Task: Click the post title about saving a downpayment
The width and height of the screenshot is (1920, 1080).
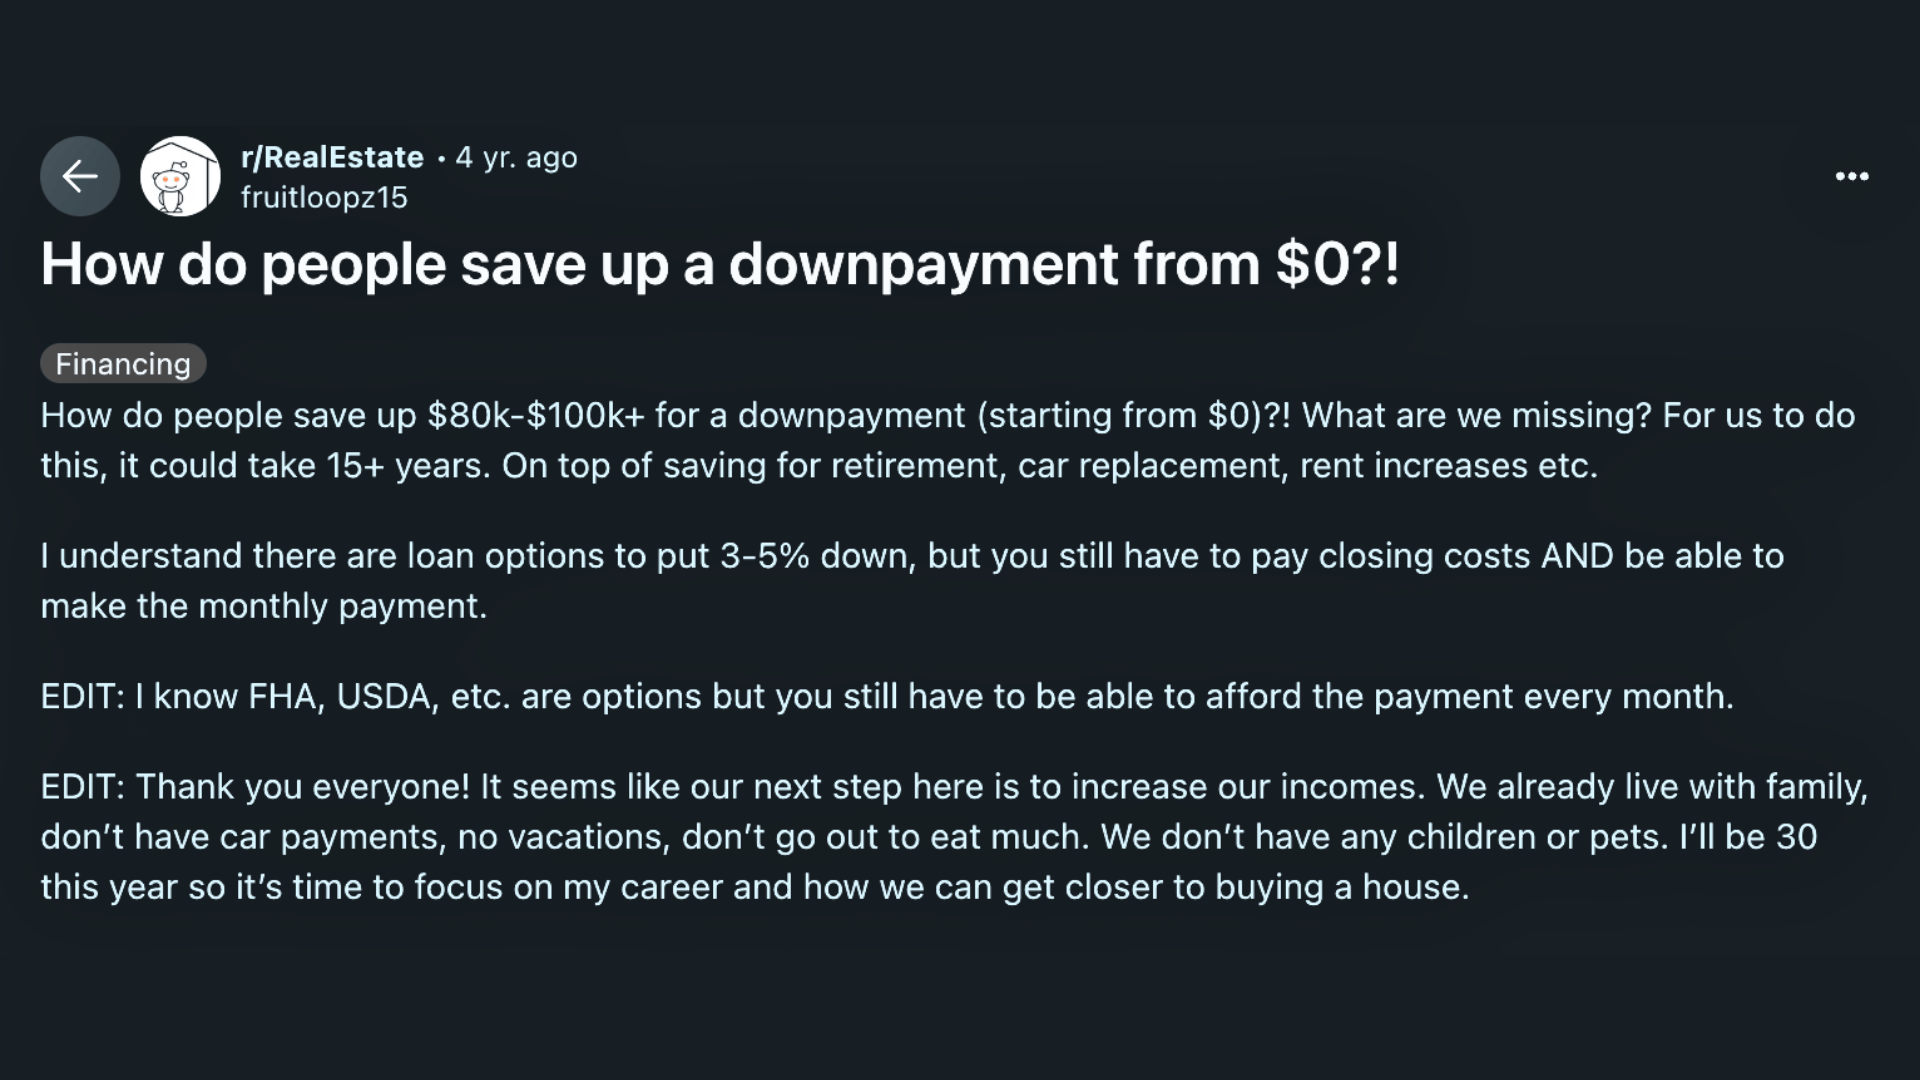Action: 720,265
